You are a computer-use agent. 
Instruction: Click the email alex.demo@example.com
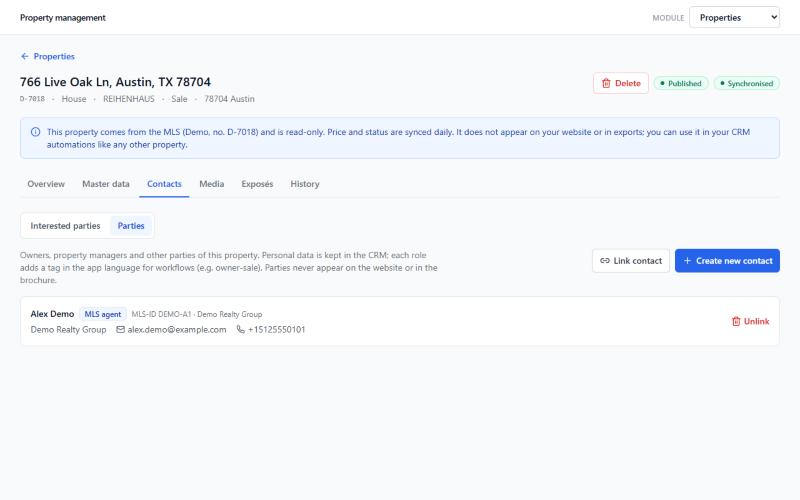tap(177, 330)
